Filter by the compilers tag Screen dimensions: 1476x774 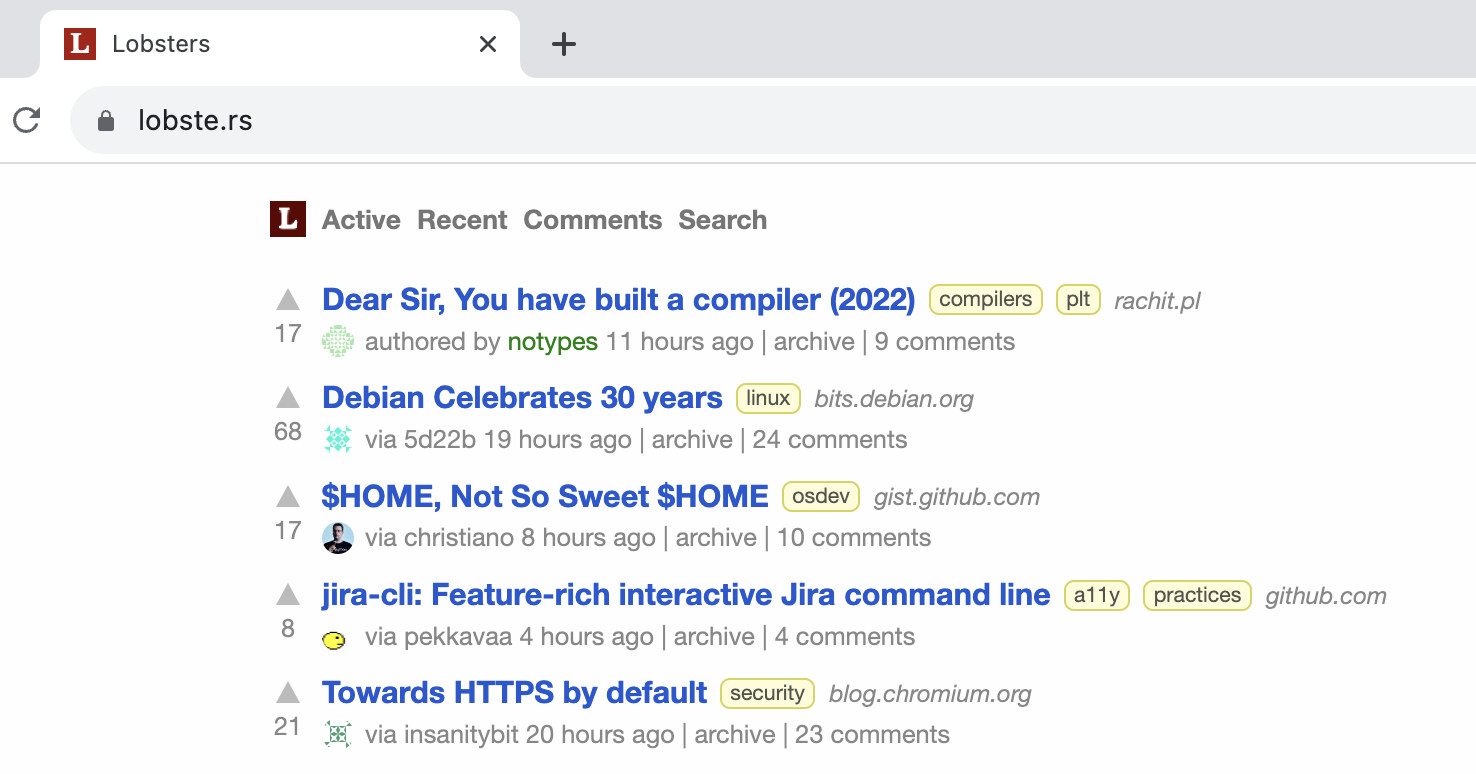[x=986, y=300]
